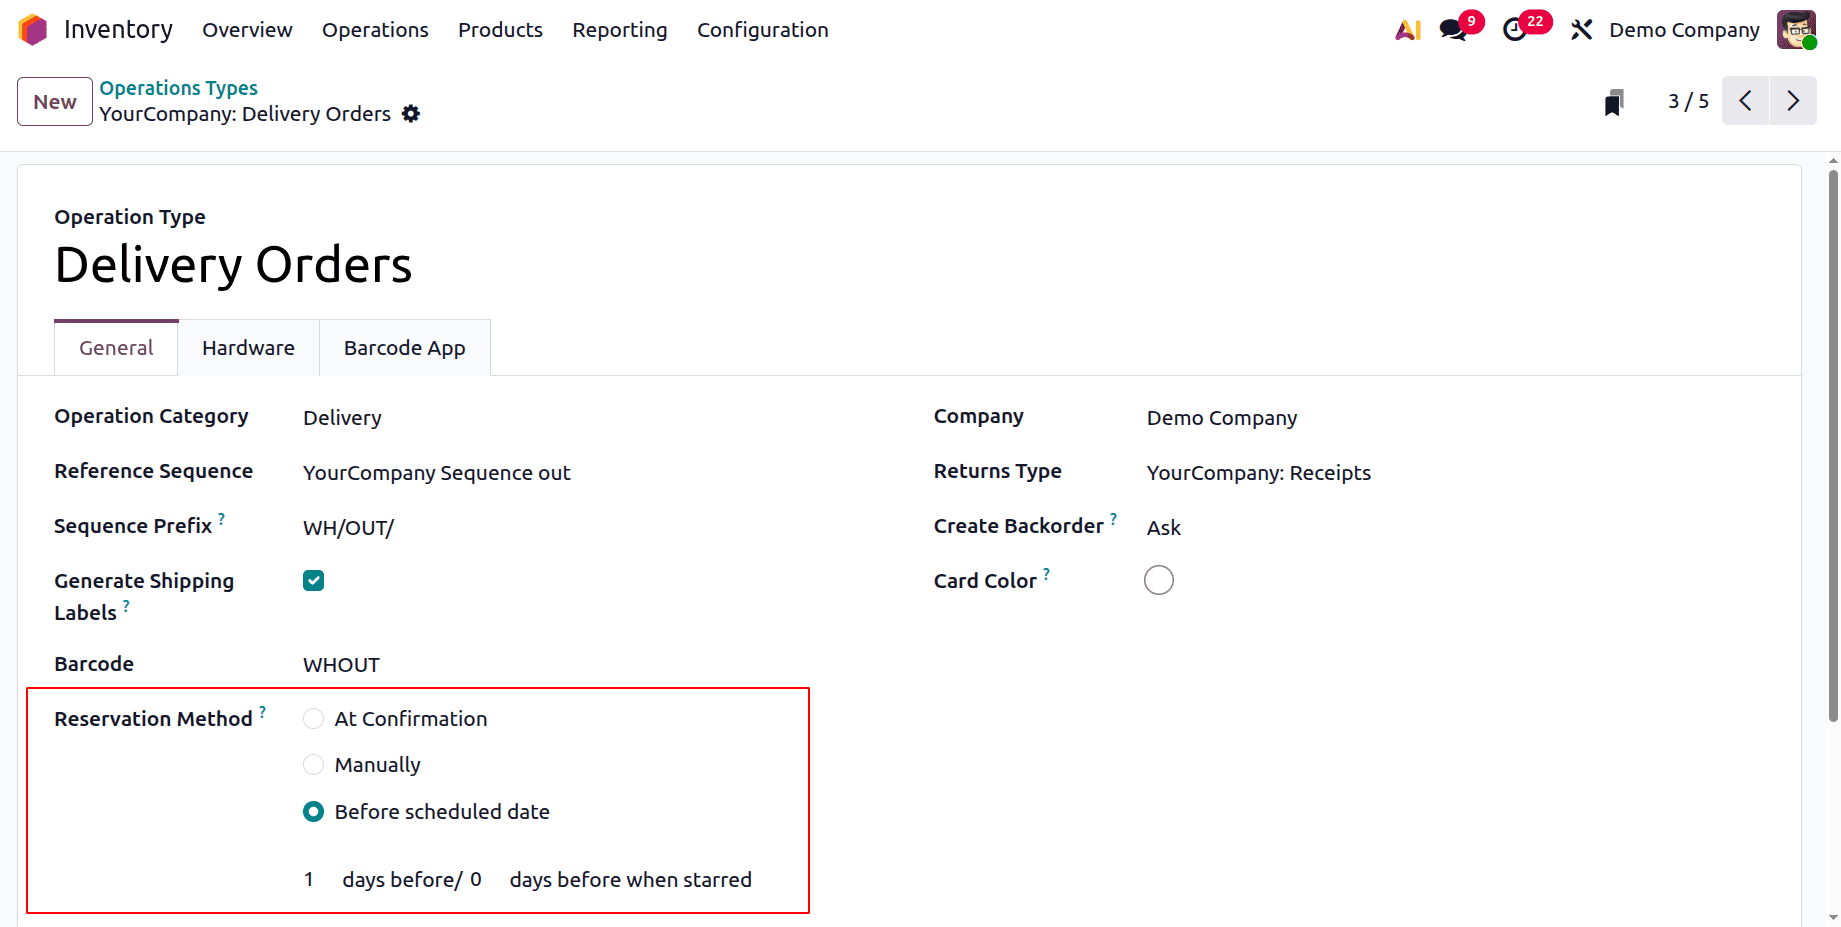
Task: Open the Operations menu
Action: pos(375,30)
